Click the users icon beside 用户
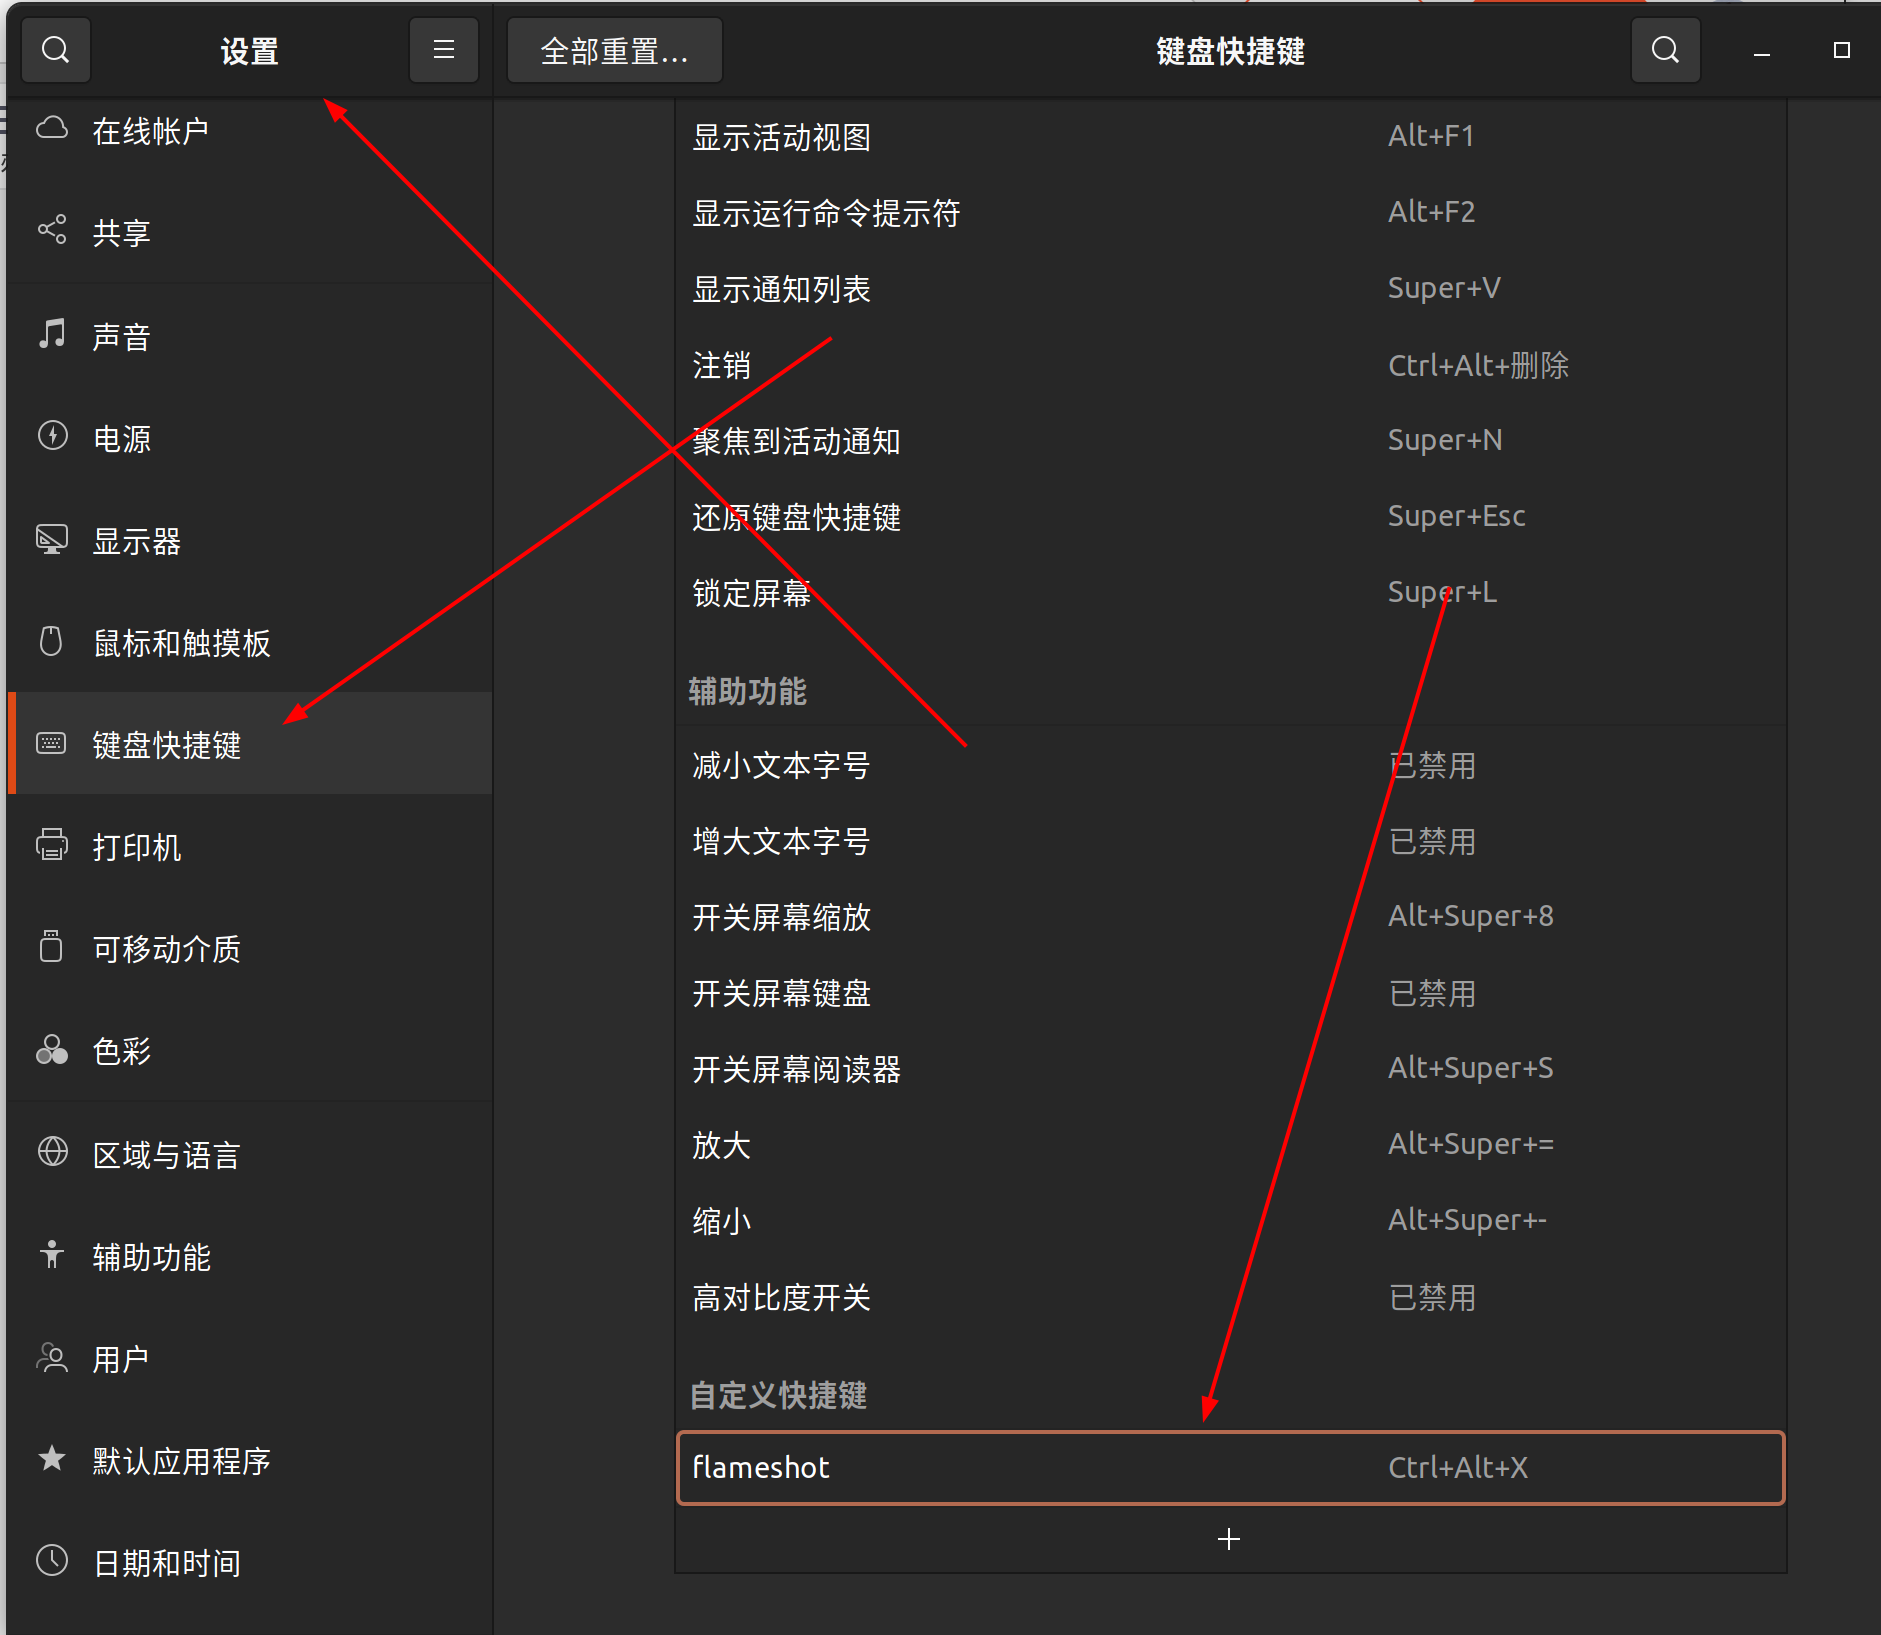This screenshot has height=1635, width=1881. 52,1357
